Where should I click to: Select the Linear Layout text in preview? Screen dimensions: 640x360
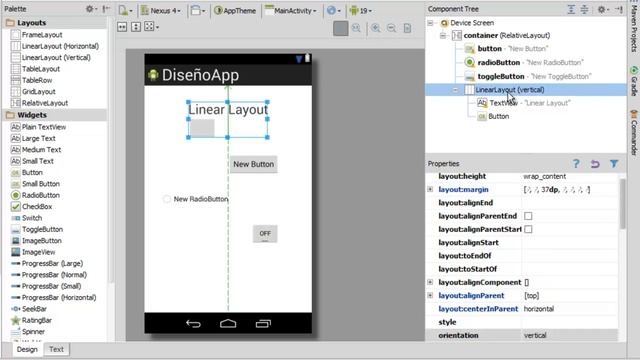(228, 109)
